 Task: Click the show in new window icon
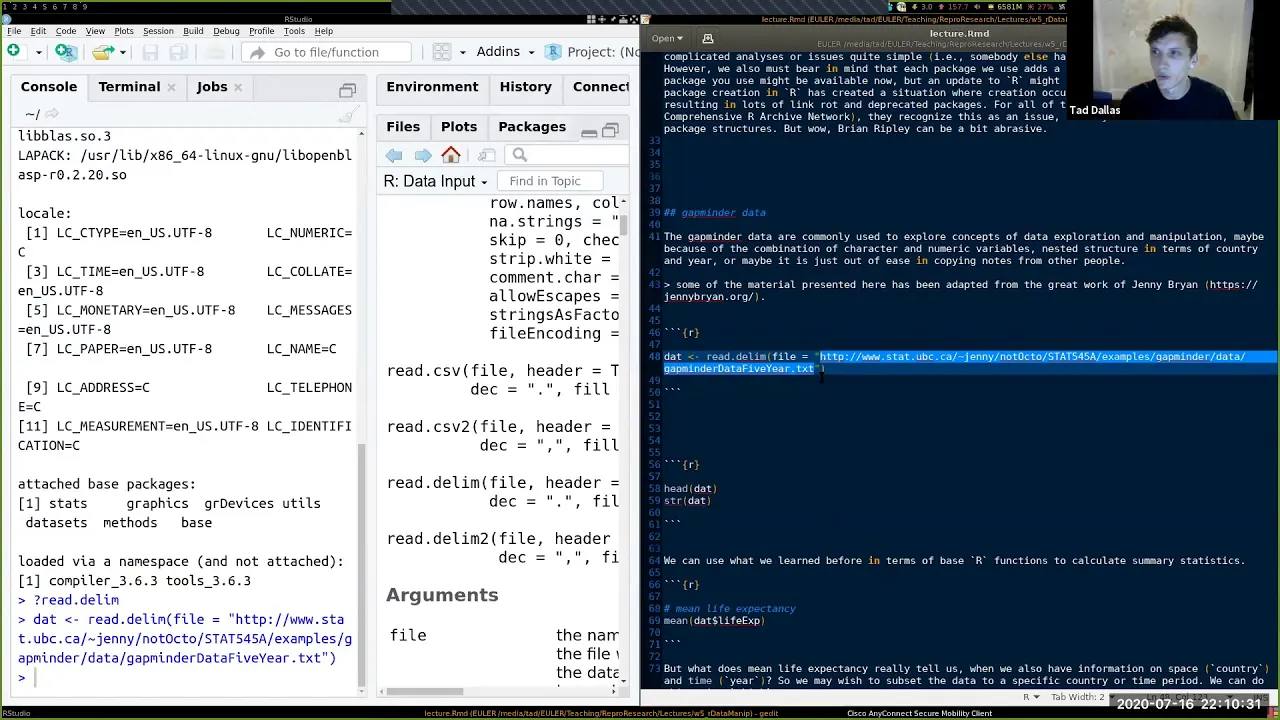click(x=486, y=155)
